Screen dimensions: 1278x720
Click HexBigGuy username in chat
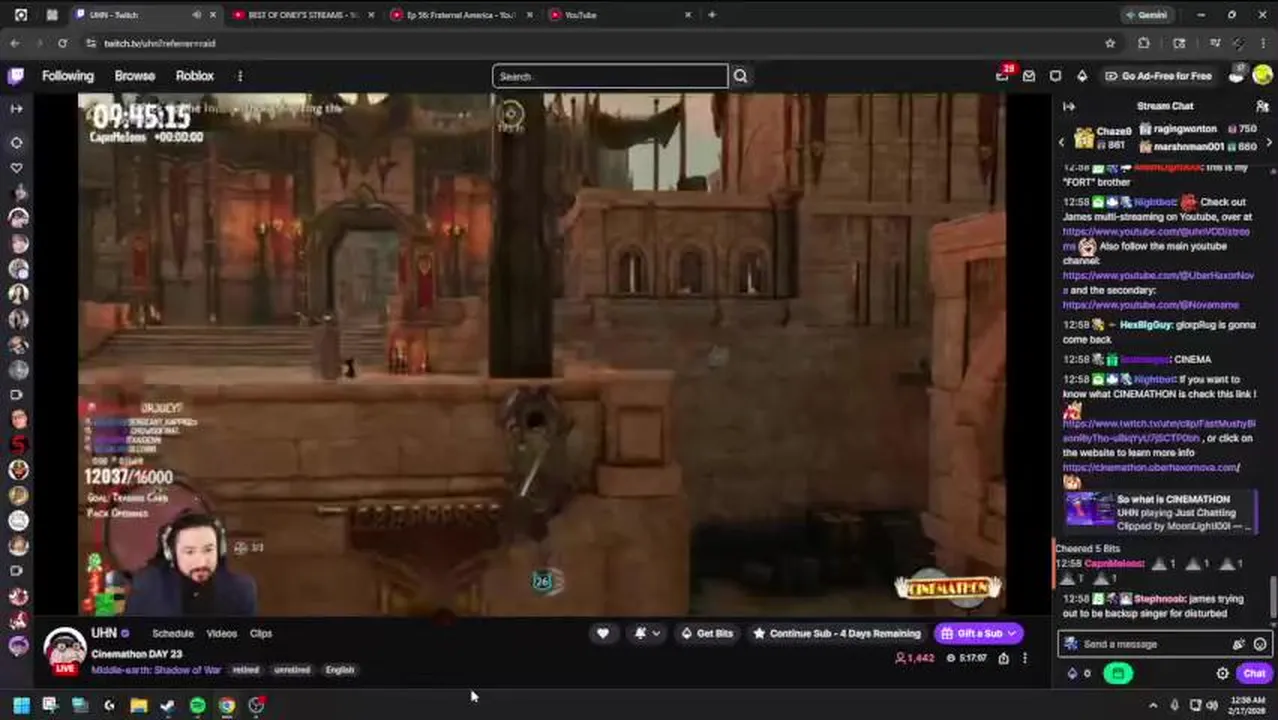1144,325
